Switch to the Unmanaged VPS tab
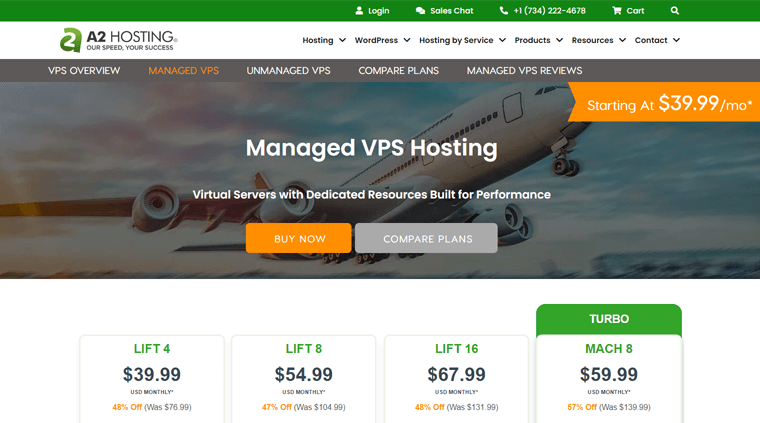This screenshot has height=423, width=760. pos(288,71)
